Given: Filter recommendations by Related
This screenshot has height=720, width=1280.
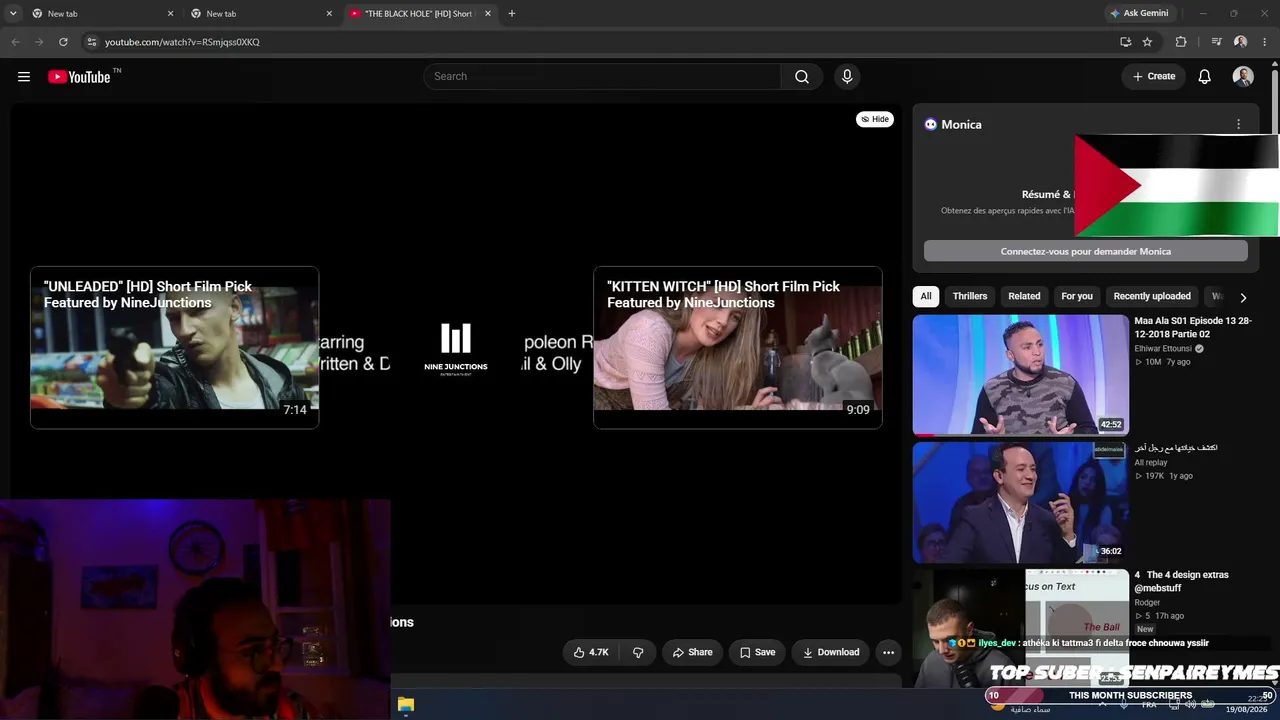Looking at the screenshot, I should click(x=1024, y=297).
